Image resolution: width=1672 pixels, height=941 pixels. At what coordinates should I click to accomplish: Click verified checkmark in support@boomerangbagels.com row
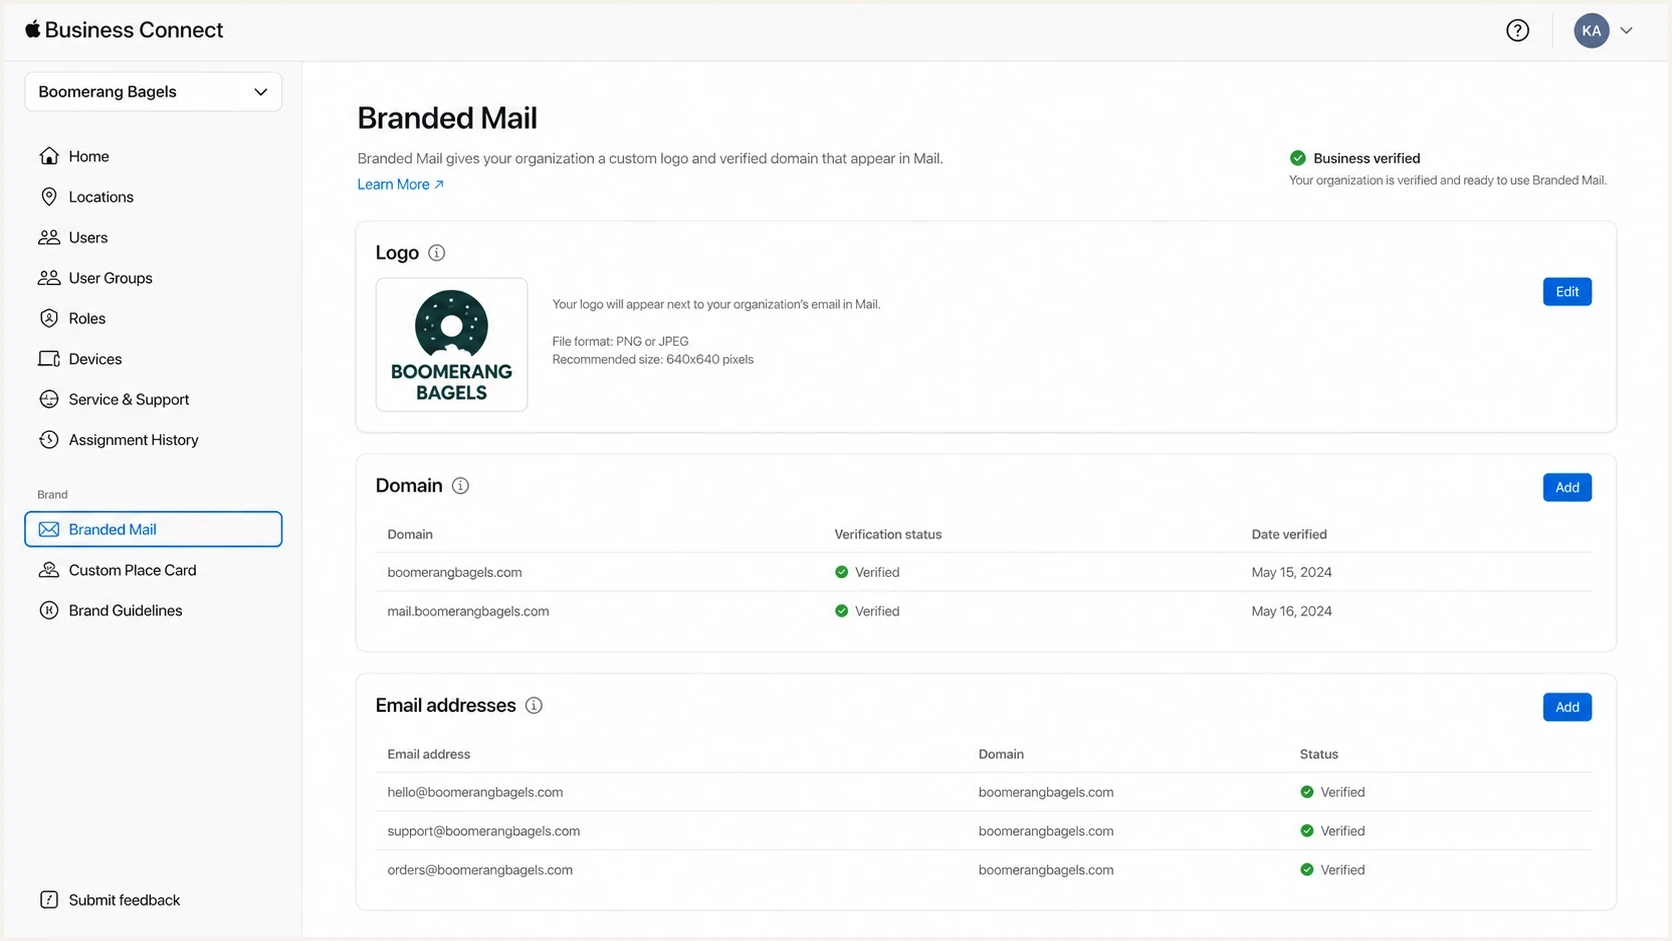pyautogui.click(x=1307, y=831)
